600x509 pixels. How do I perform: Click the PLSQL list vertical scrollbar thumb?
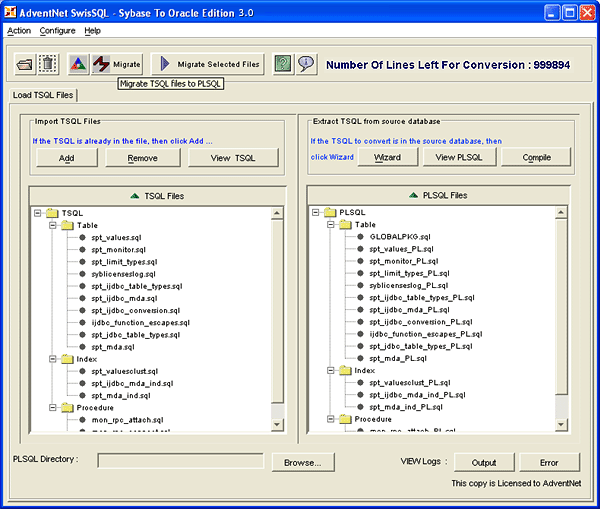(561, 306)
